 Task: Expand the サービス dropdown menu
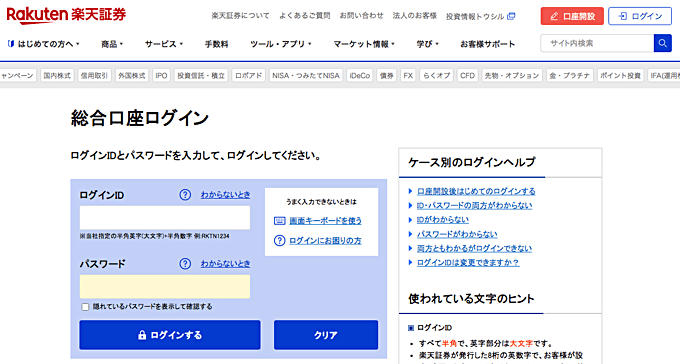tap(164, 44)
